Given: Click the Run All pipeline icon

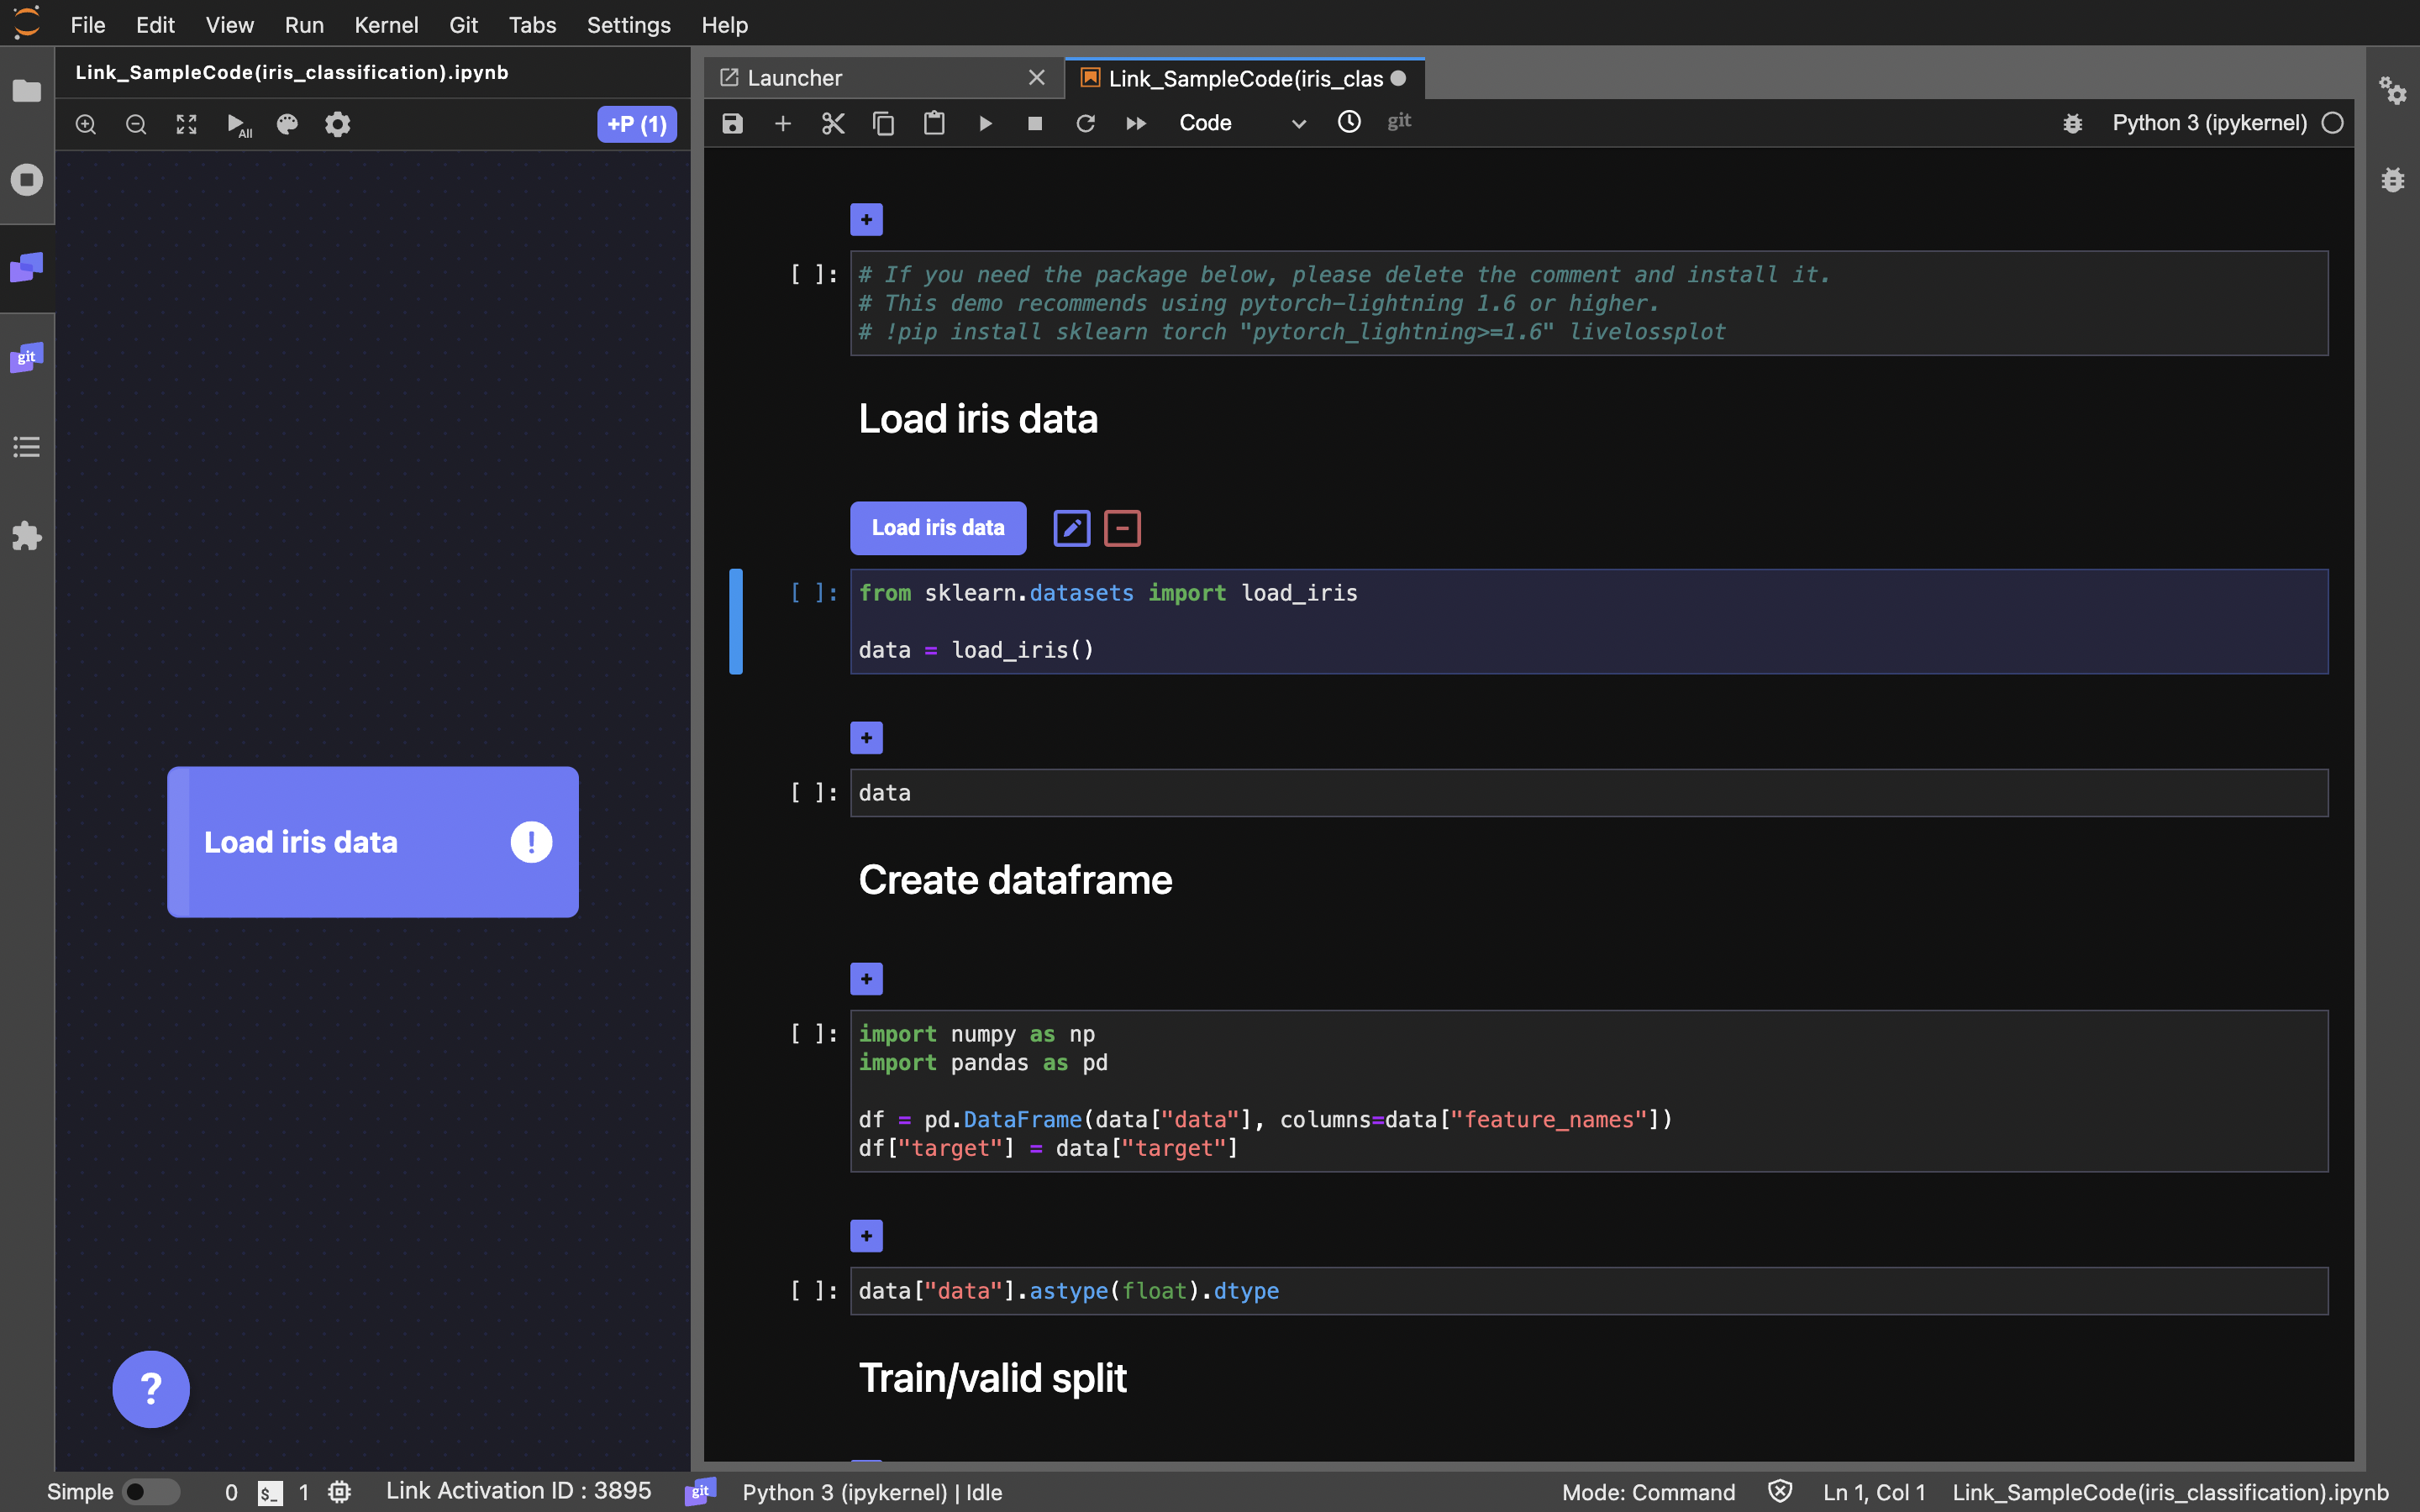Looking at the screenshot, I should coord(238,125).
